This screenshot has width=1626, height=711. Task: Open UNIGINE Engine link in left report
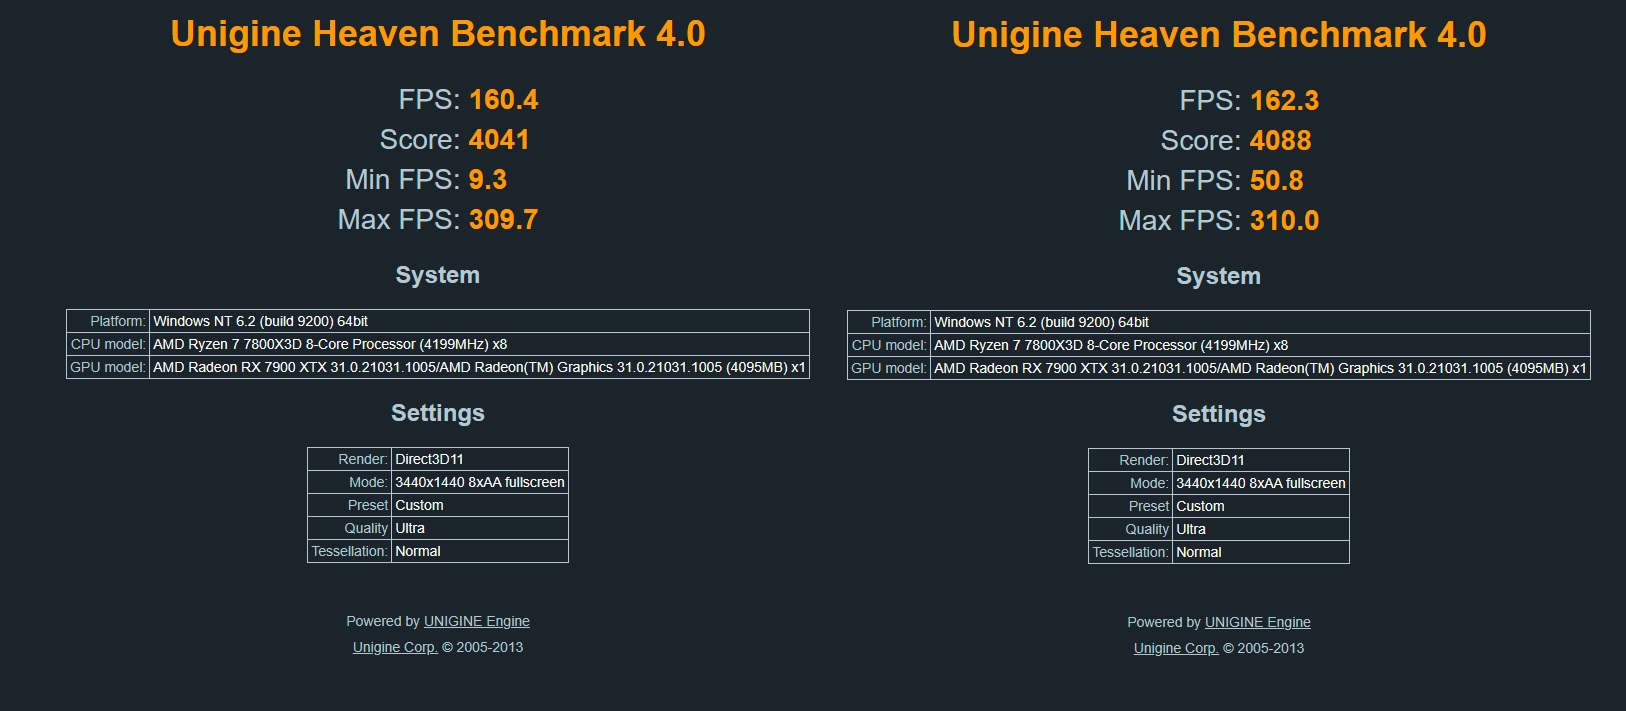pyautogui.click(x=477, y=621)
